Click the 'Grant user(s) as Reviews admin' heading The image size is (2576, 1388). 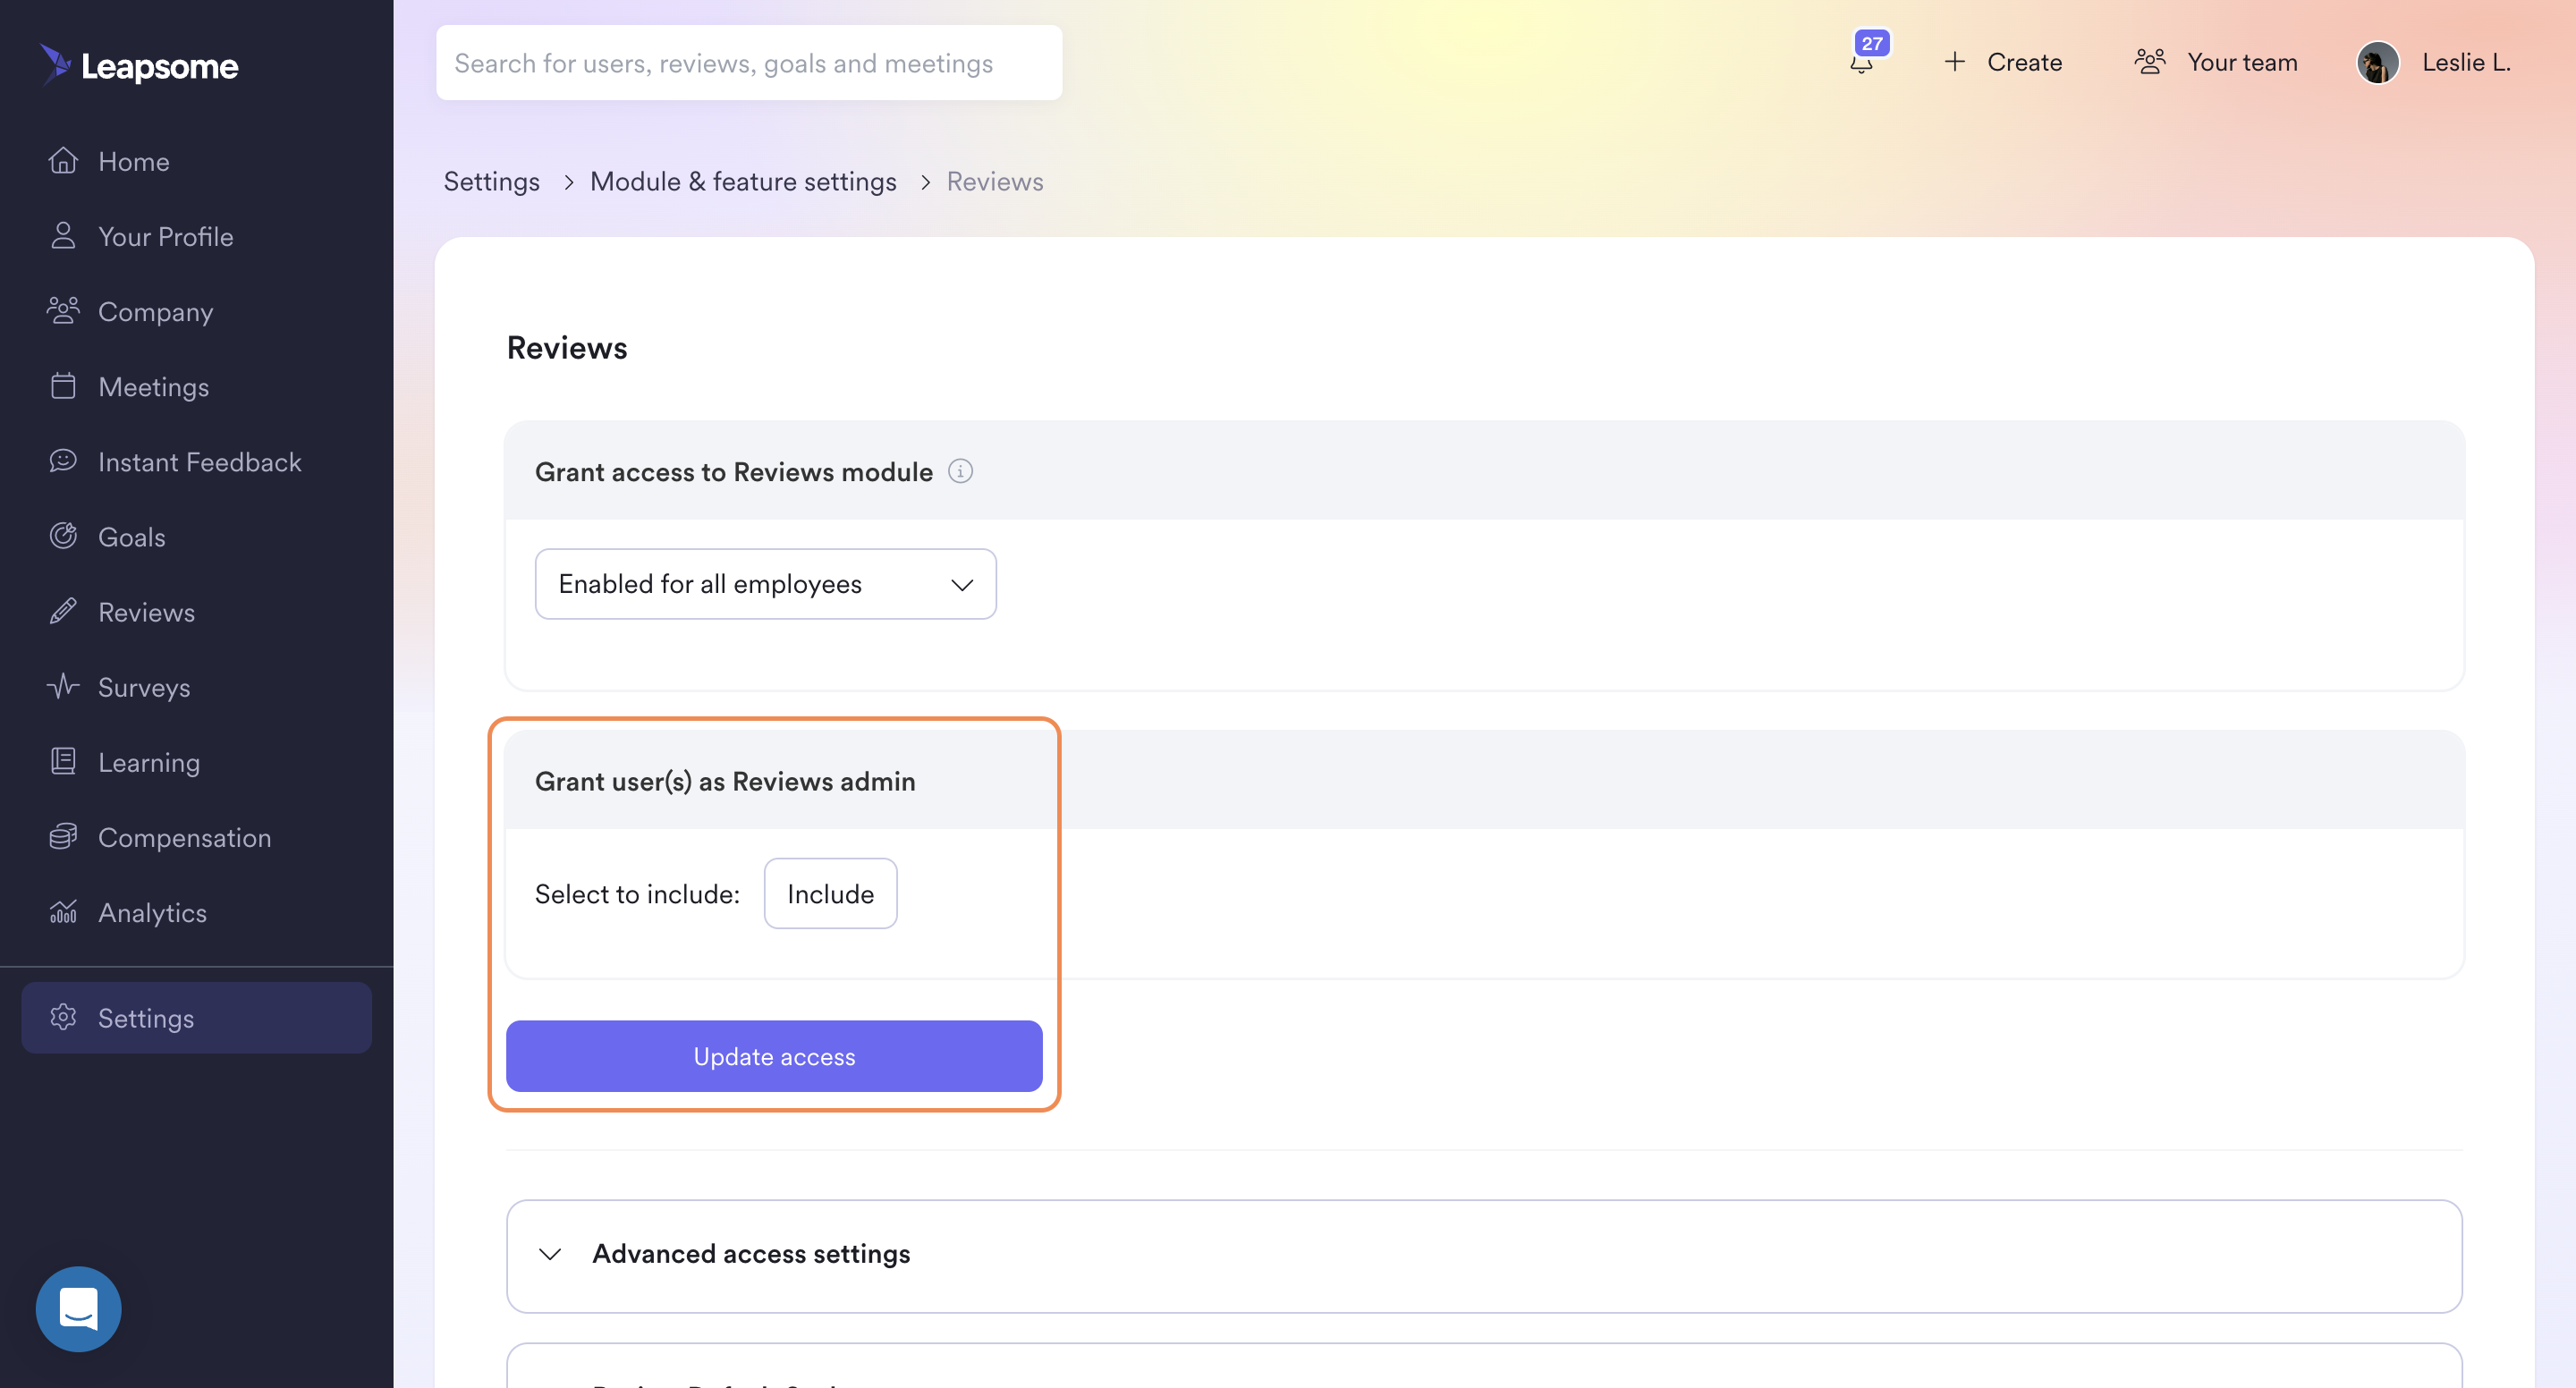coord(725,781)
